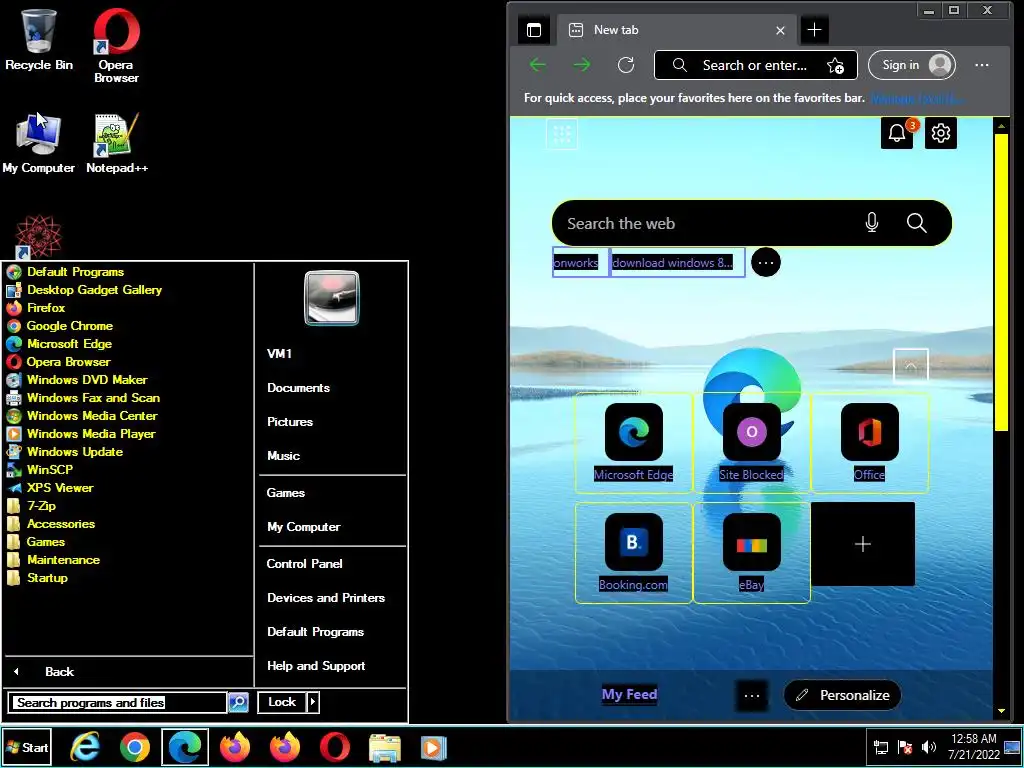1024x768 pixels.
Task: Open more options beside search suggestions
Action: pos(765,263)
